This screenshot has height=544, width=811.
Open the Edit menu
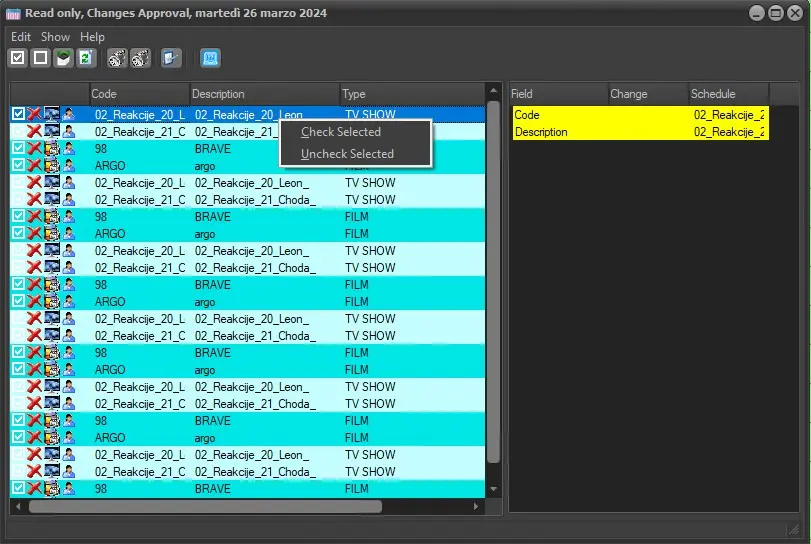click(x=20, y=37)
